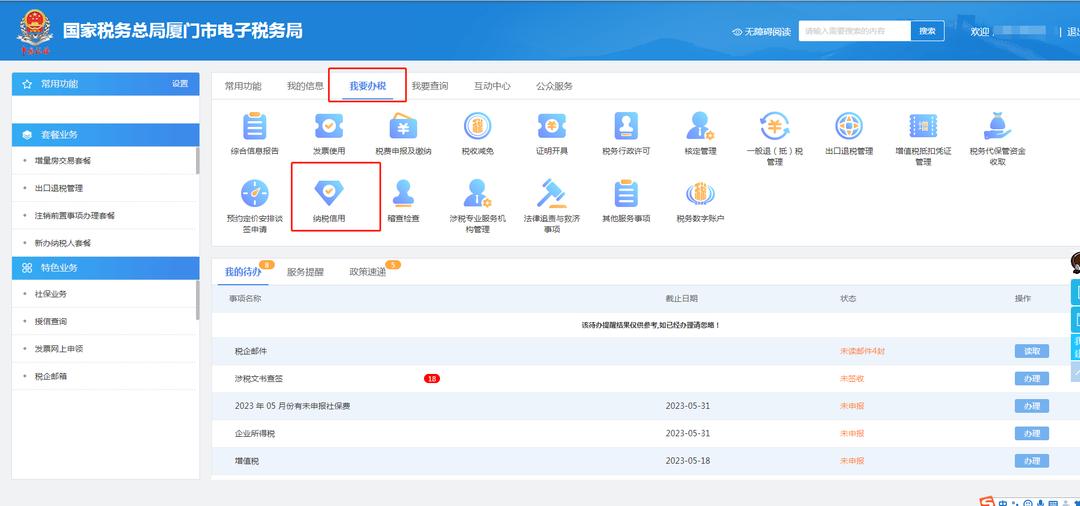
Task: Click 未签收 status text
Action: pyautogui.click(x=851, y=379)
